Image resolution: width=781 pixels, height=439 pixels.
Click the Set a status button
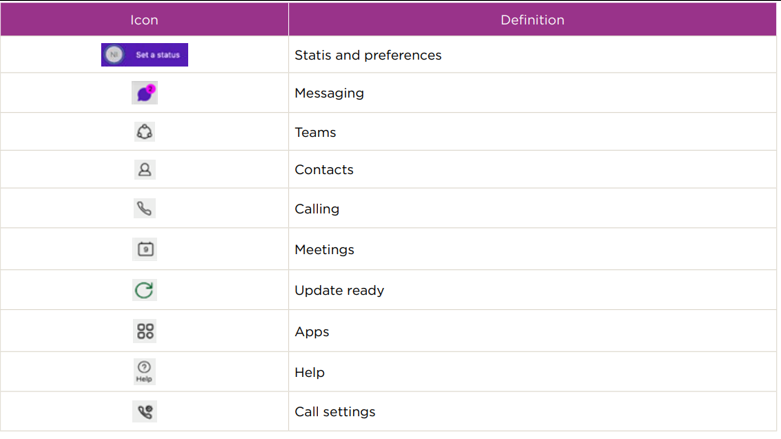pos(144,55)
